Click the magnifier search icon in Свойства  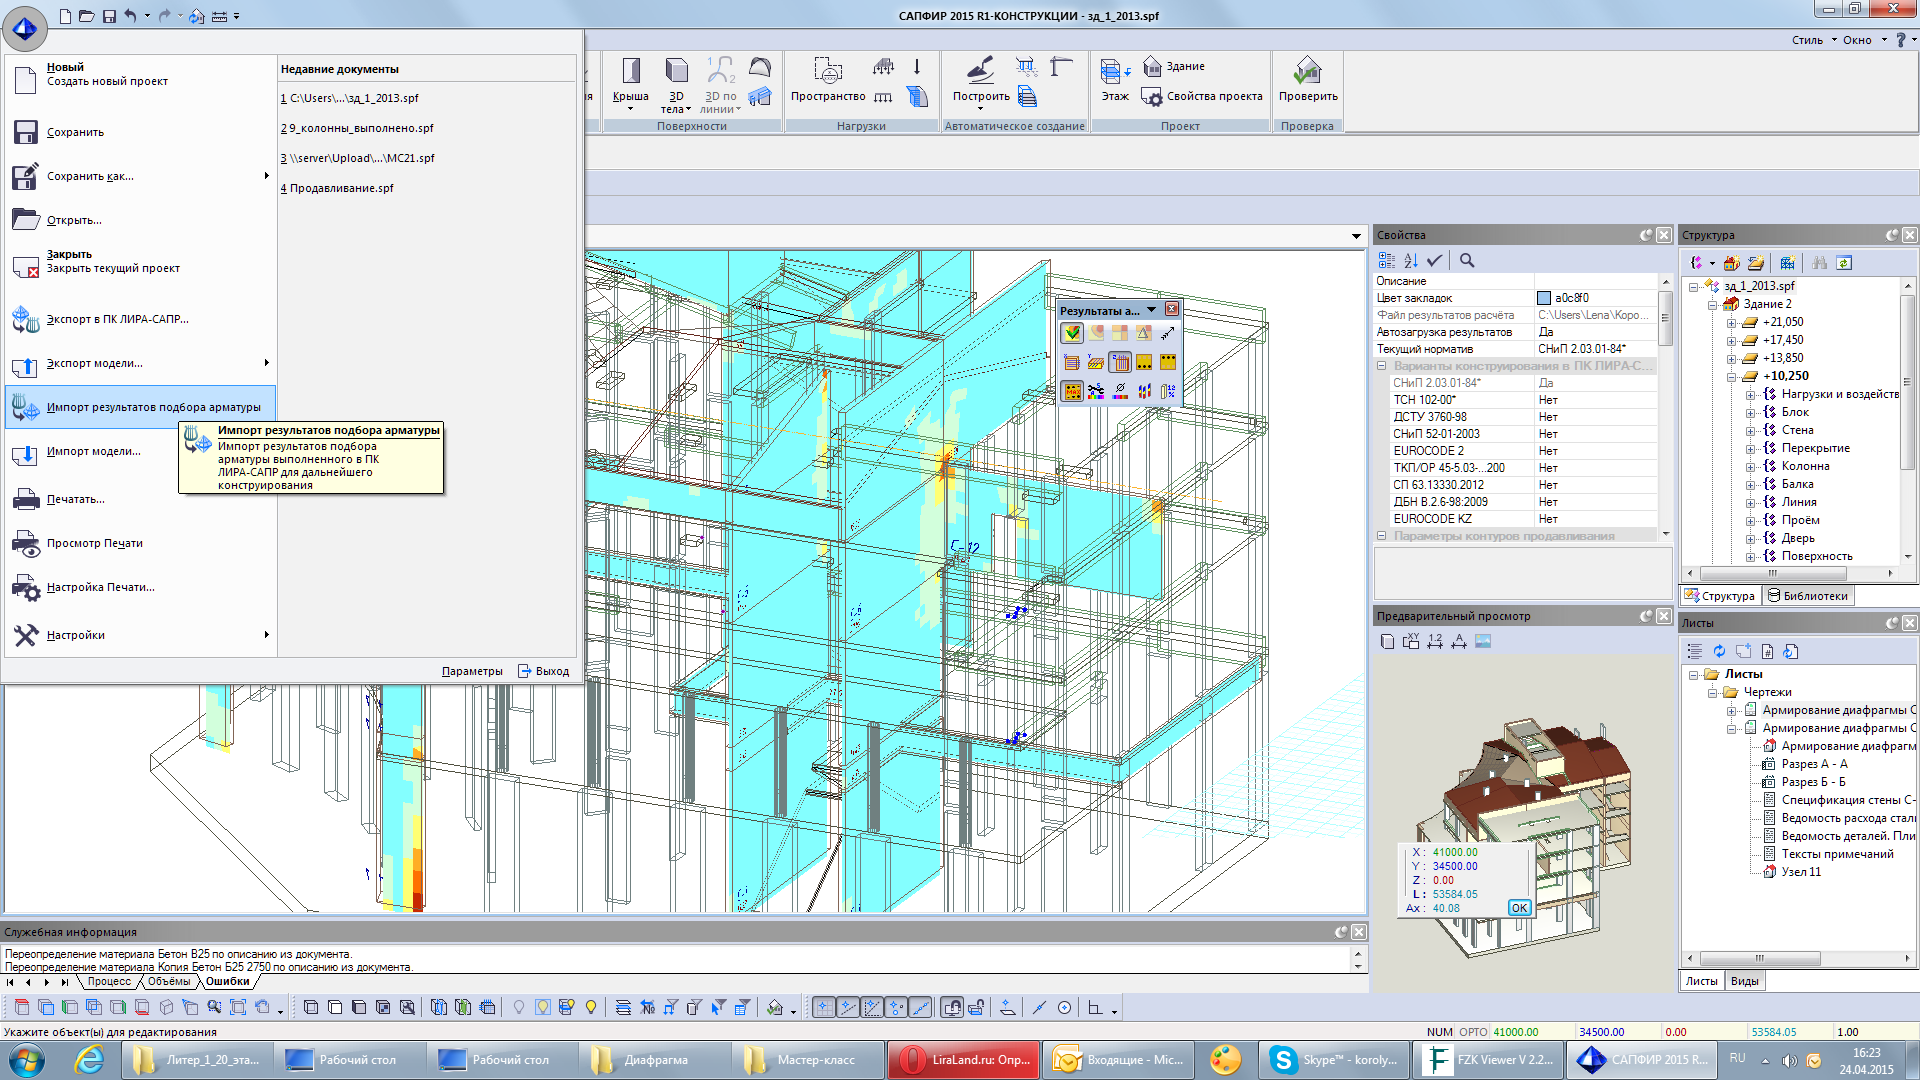[1467, 261]
